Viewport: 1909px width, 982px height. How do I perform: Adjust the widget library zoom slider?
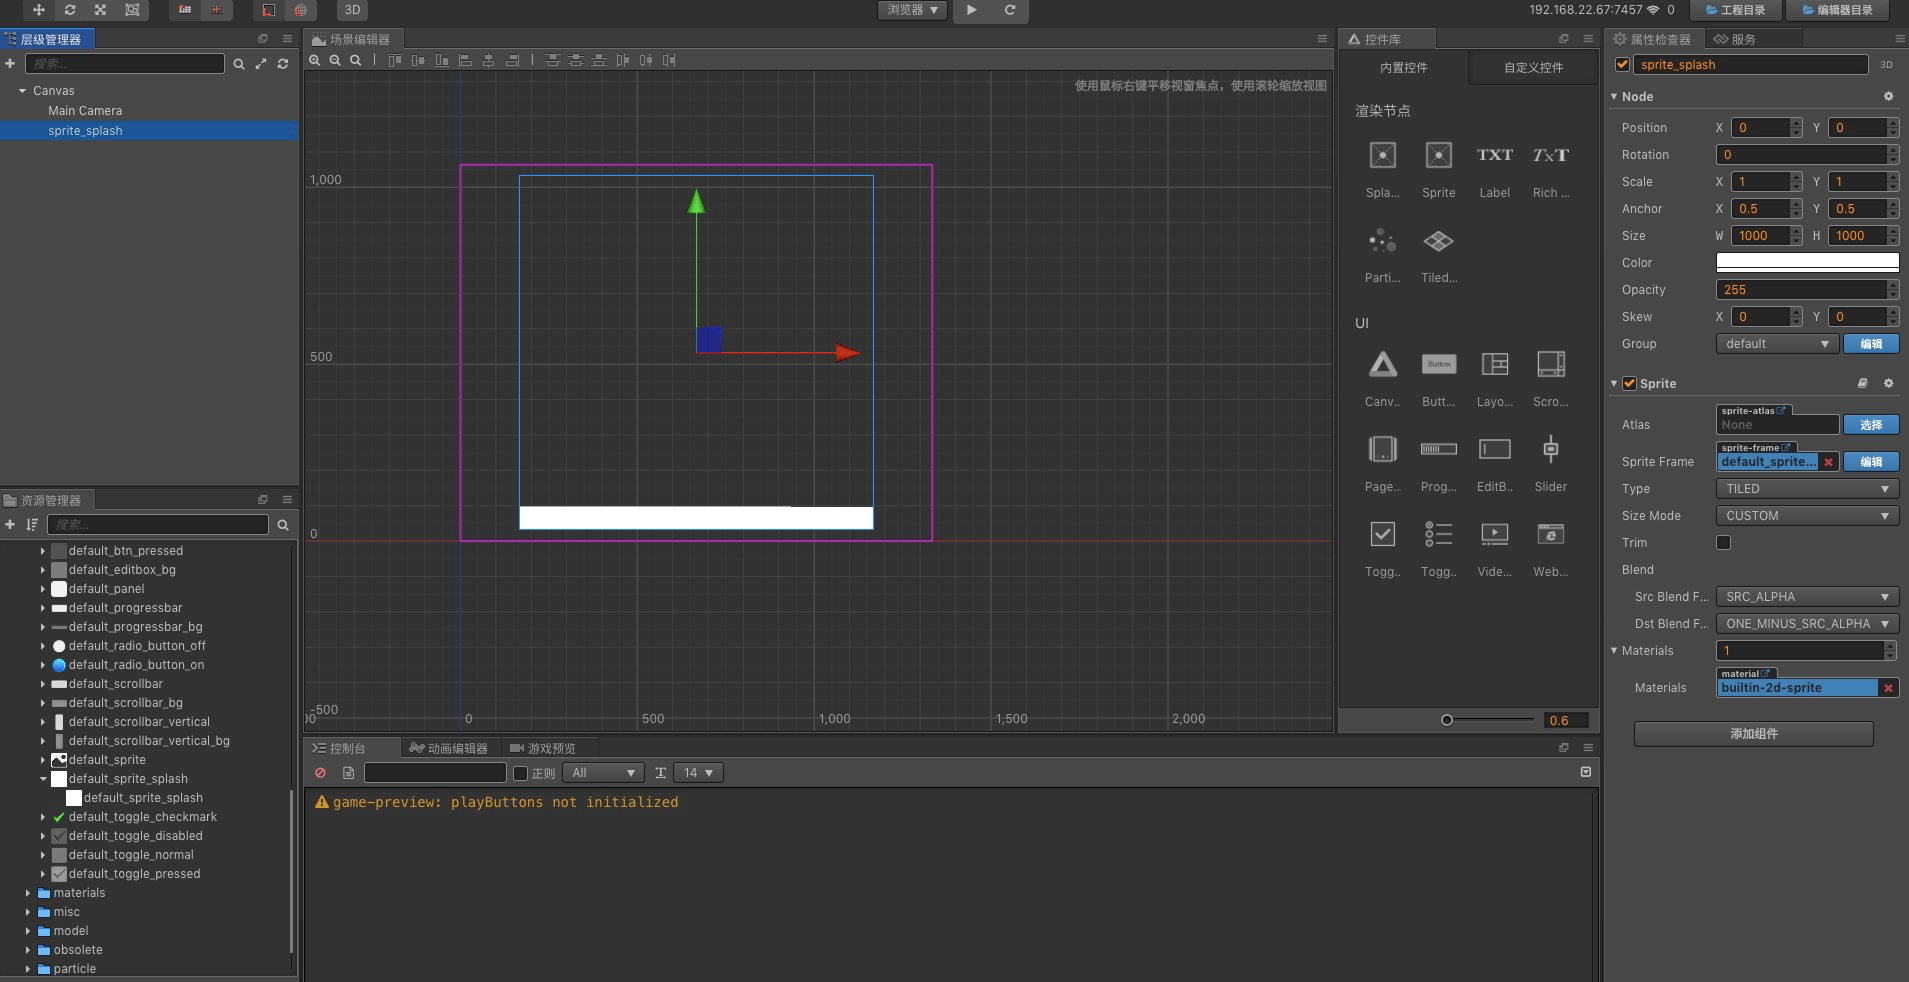1446,720
